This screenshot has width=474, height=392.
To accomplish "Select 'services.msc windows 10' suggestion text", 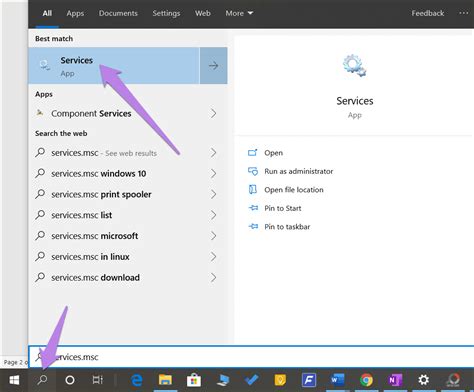I will coord(99,174).
